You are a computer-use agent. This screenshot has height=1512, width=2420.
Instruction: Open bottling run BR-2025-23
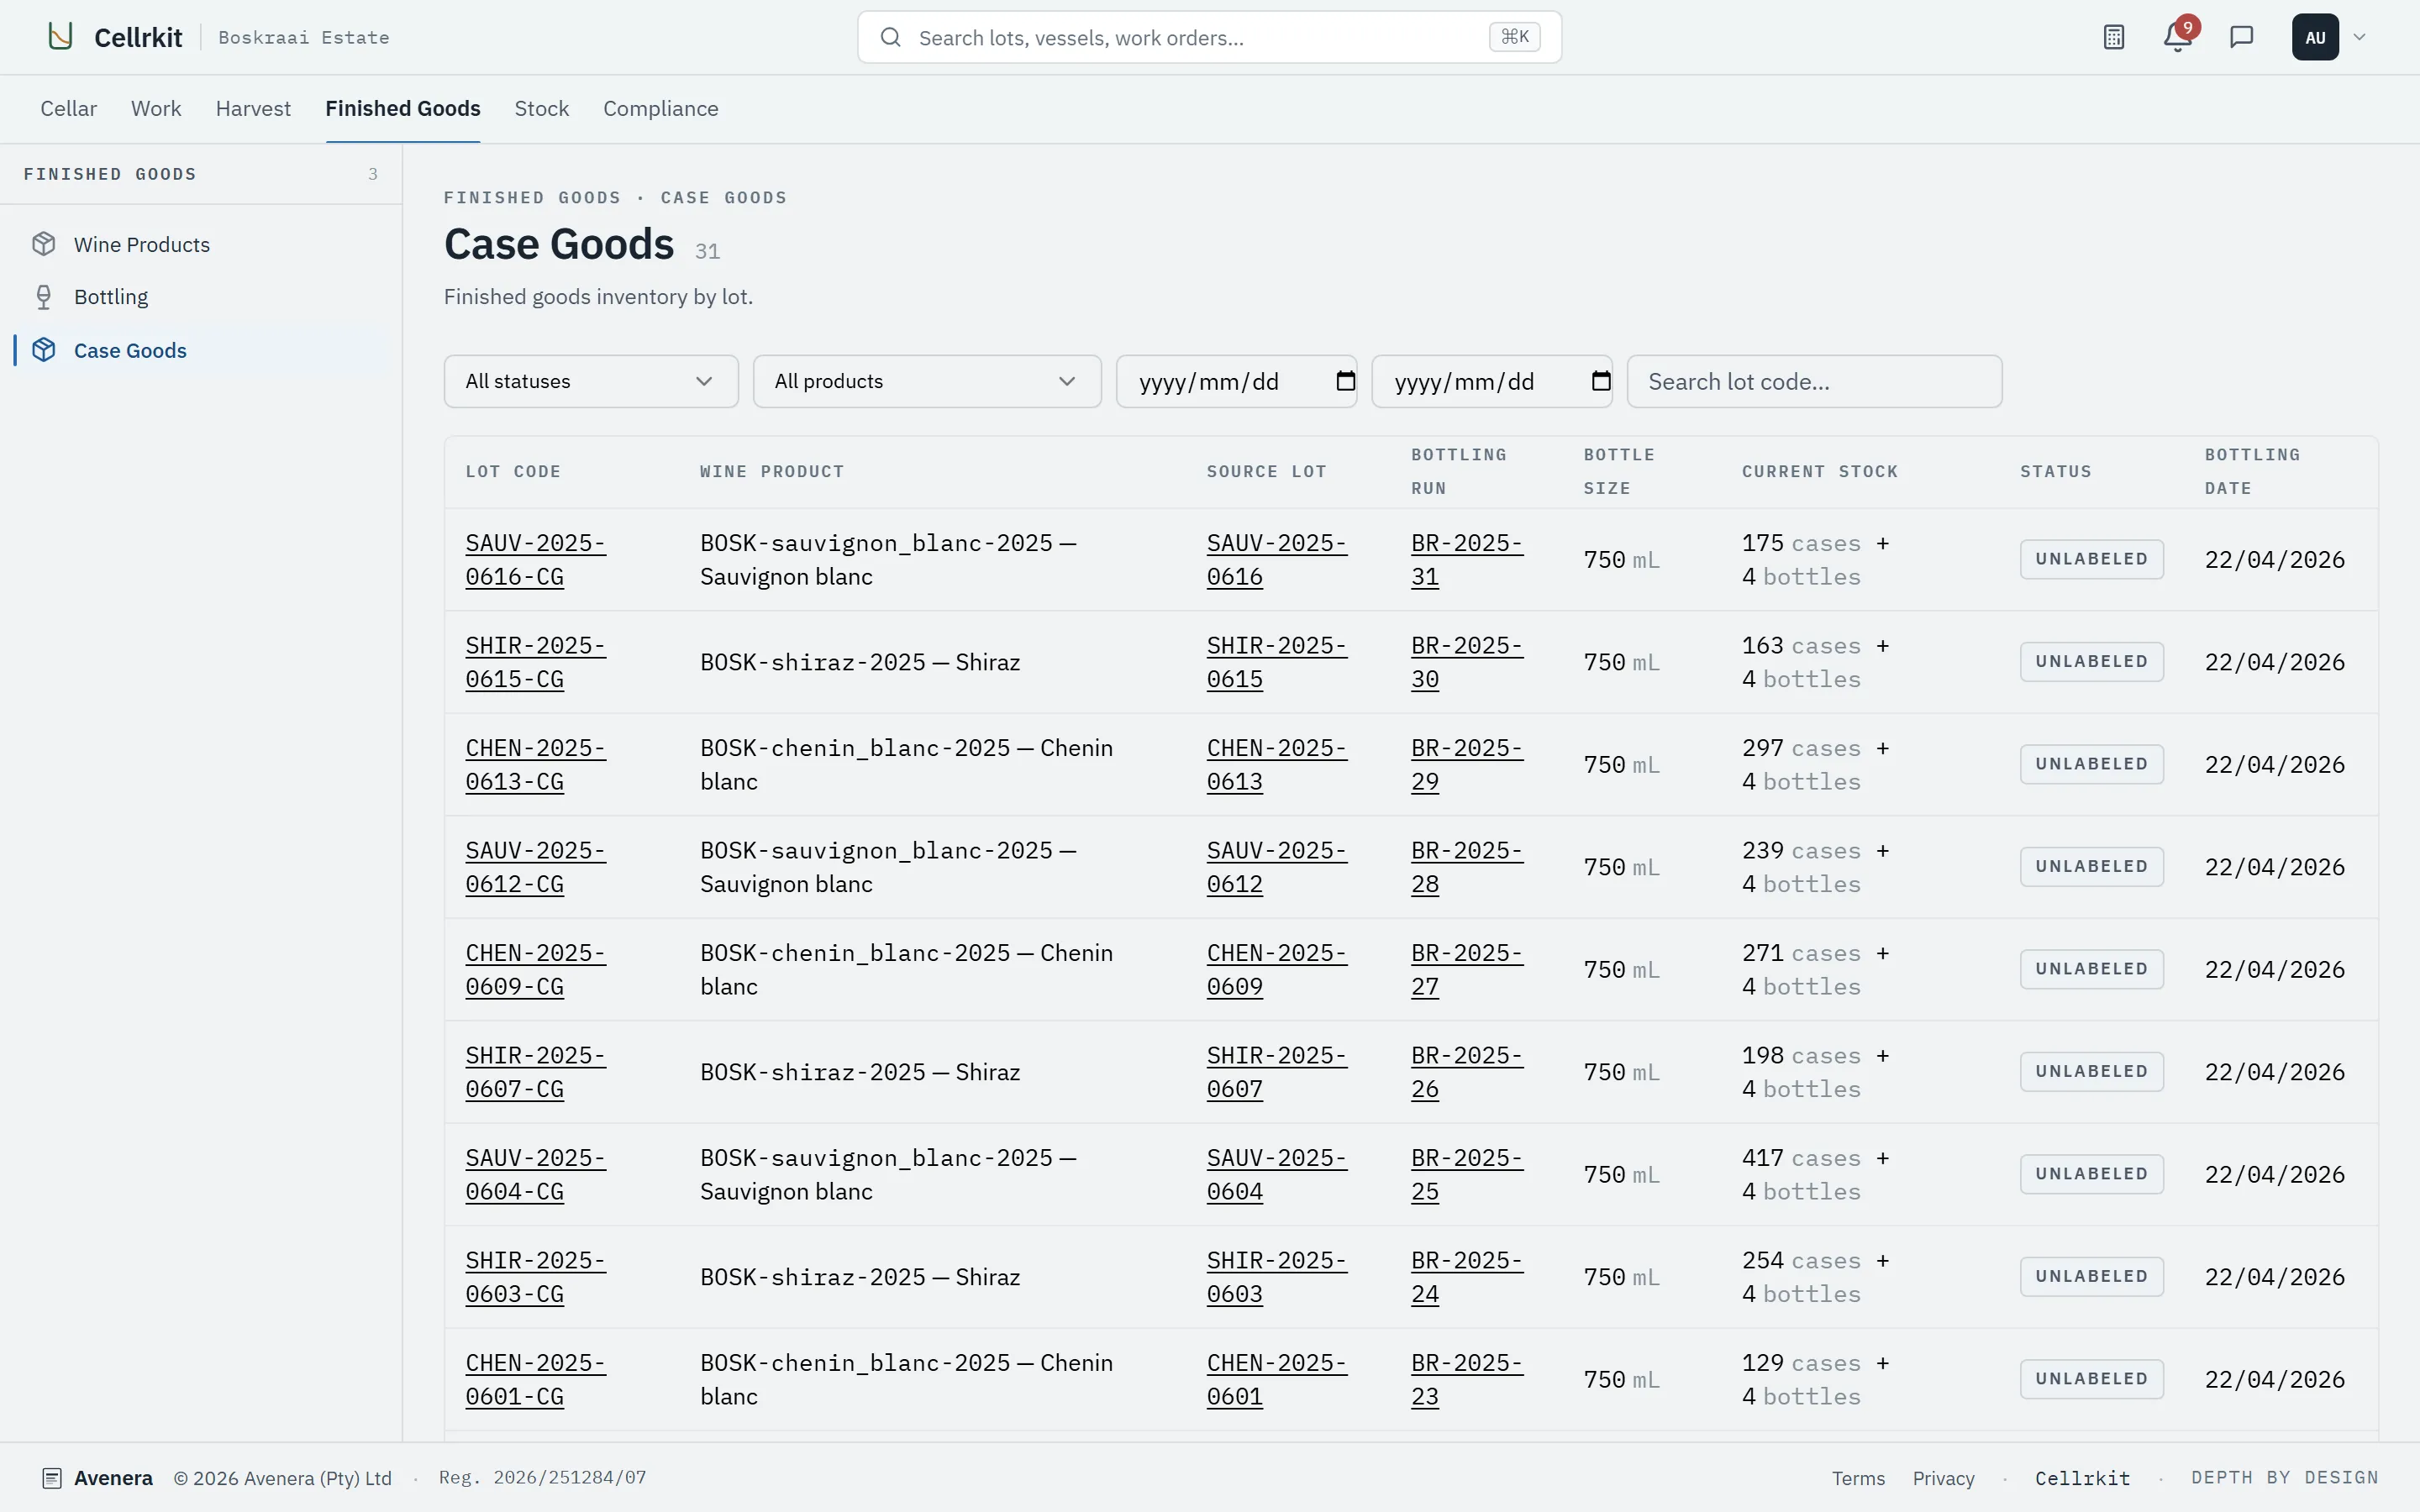[1467, 1380]
